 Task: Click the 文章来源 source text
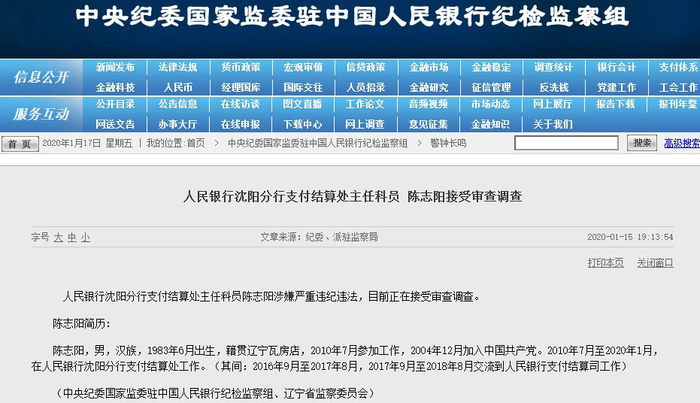[x=319, y=237]
